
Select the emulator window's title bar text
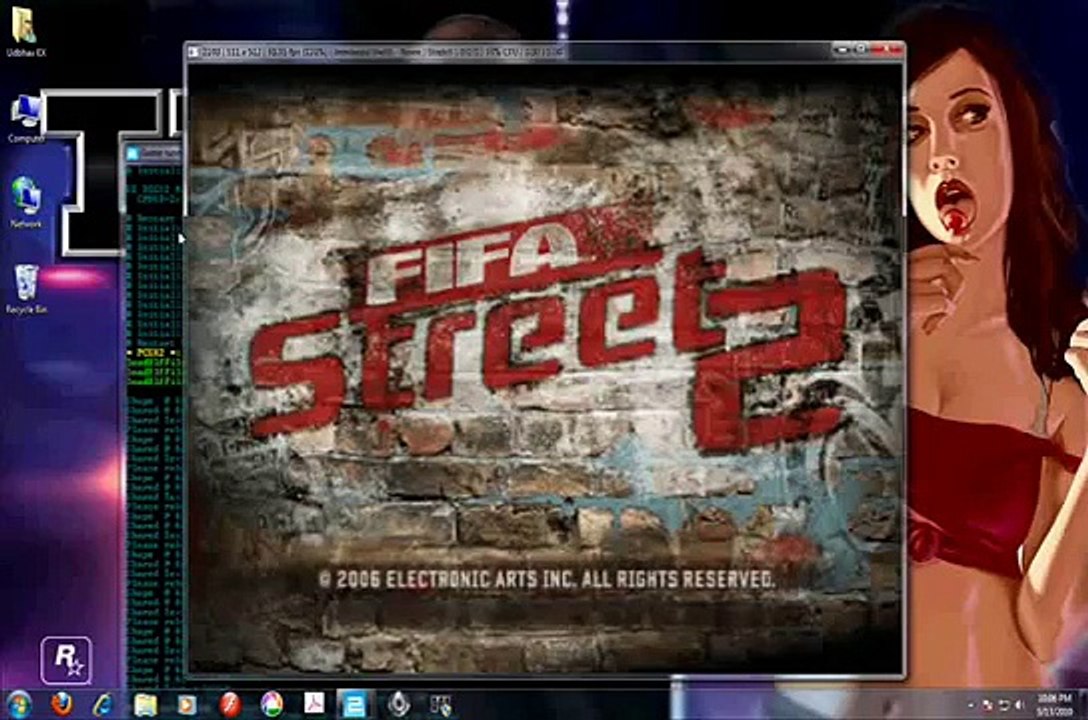tap(383, 52)
